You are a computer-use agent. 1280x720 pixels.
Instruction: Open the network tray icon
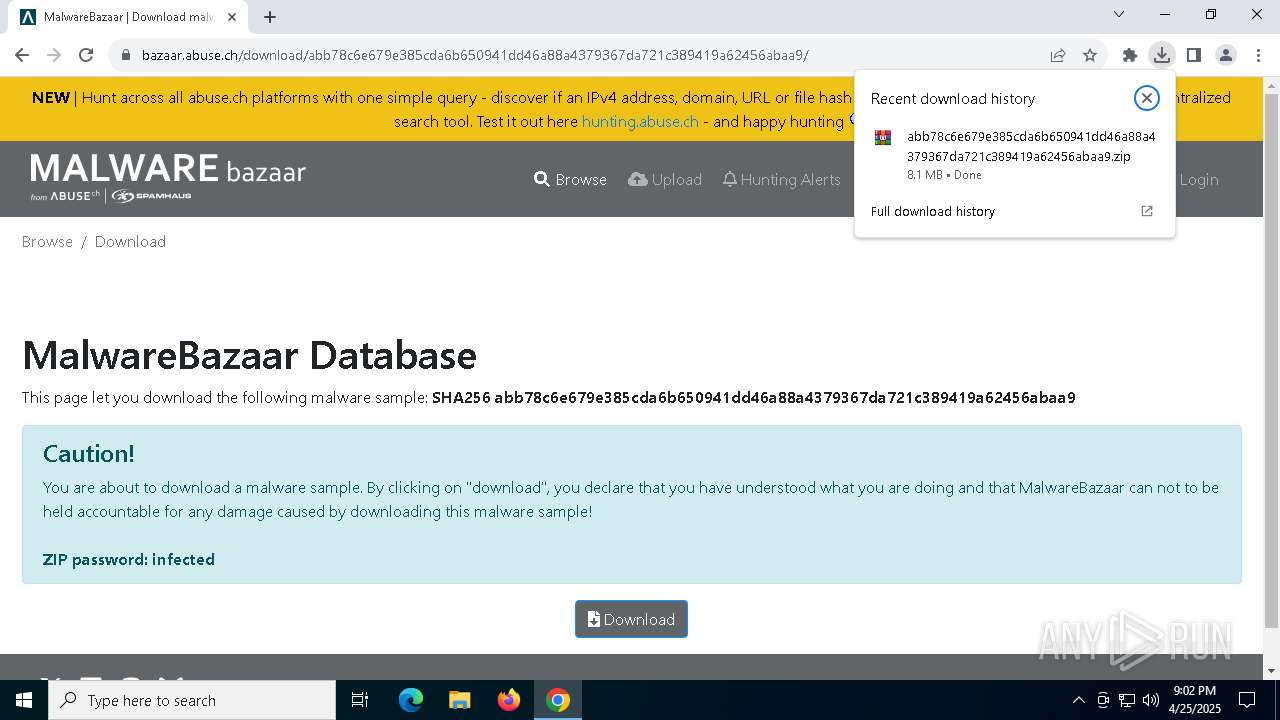[x=1127, y=700]
